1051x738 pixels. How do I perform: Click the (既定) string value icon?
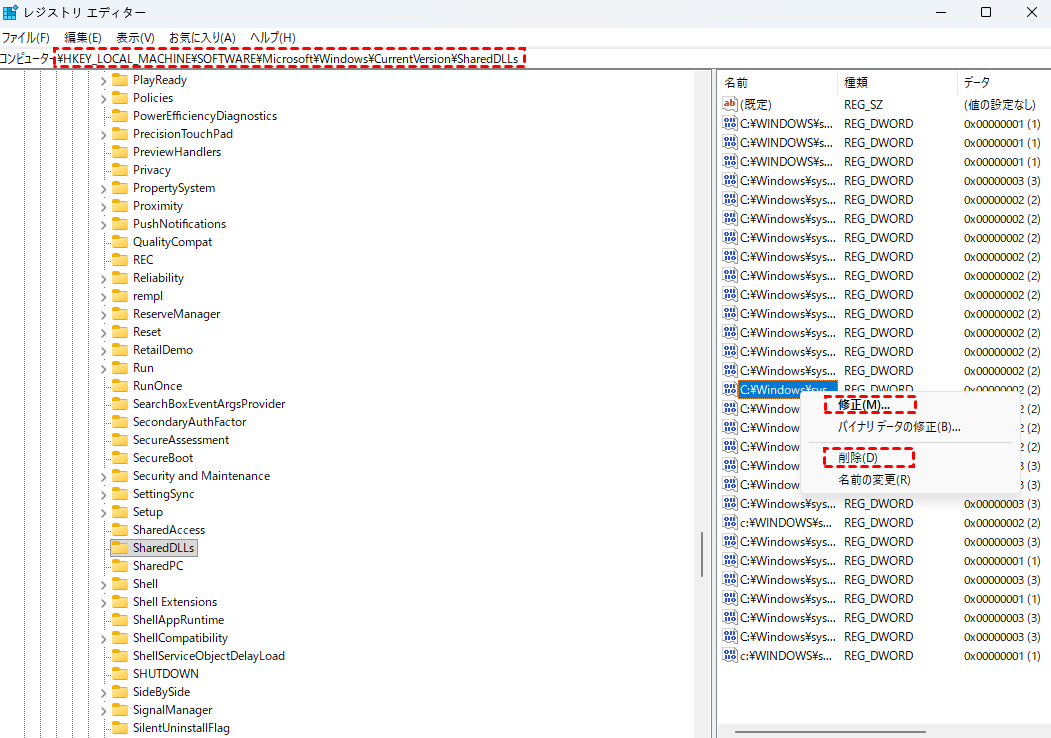tap(729, 104)
